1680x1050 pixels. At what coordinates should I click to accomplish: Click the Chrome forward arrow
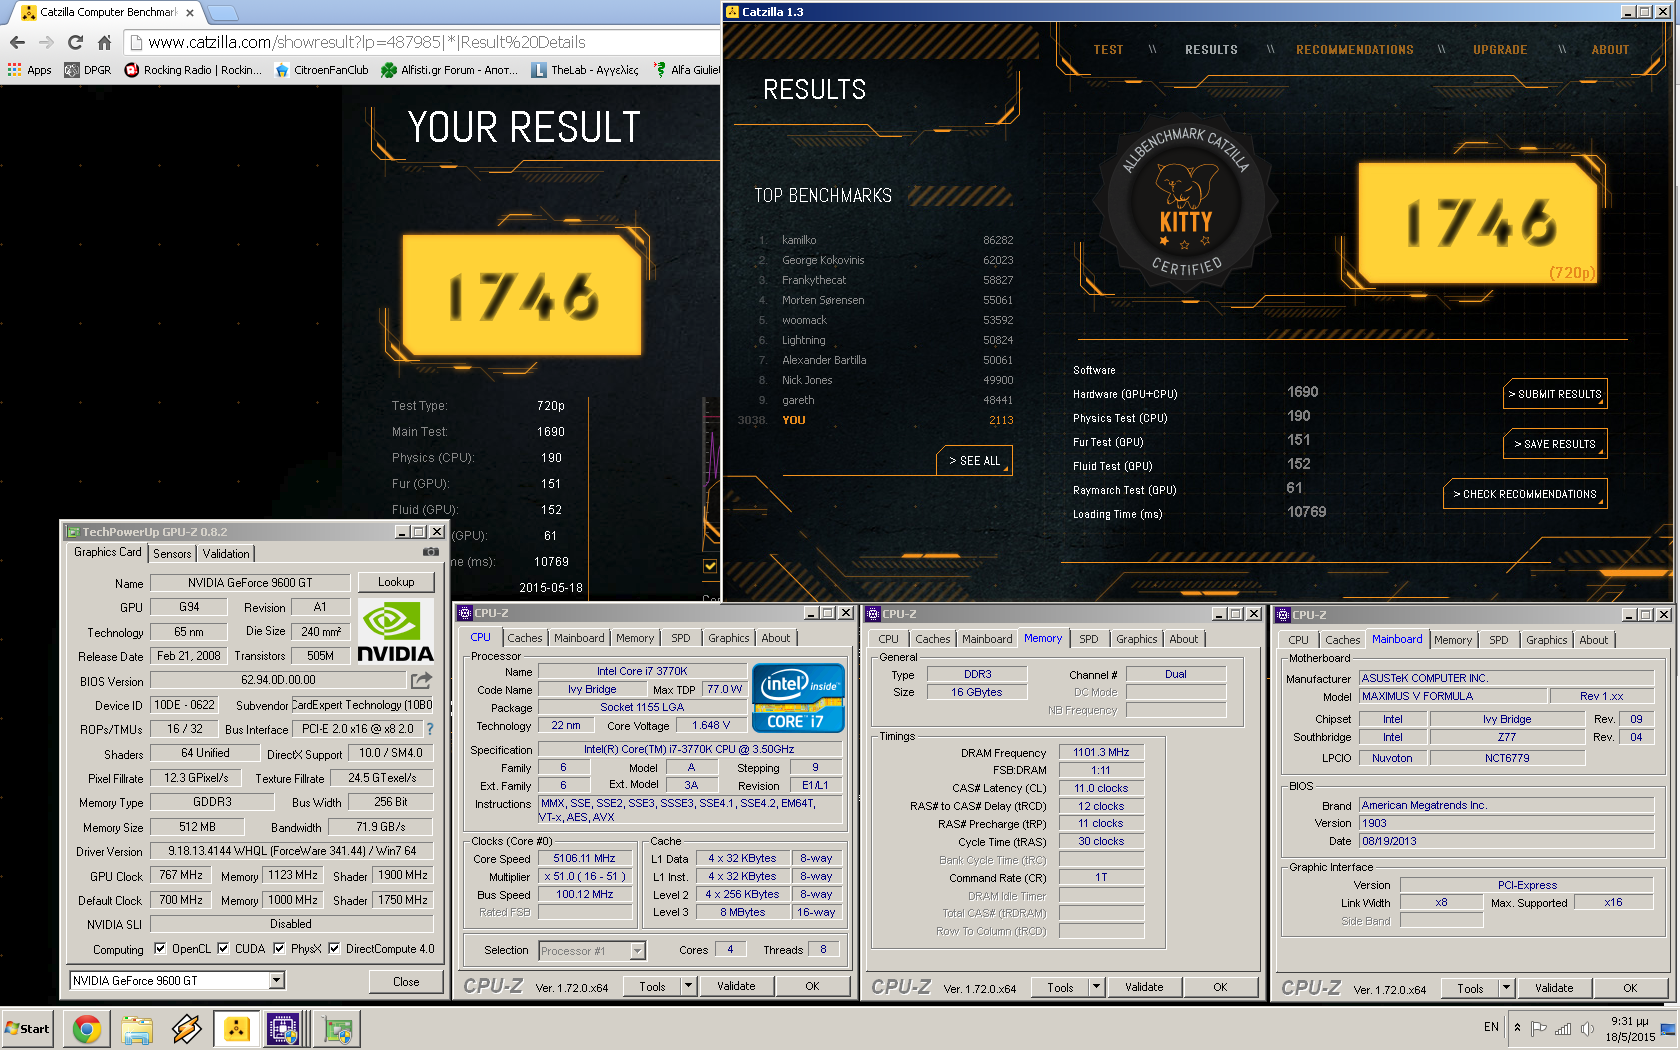click(x=46, y=42)
